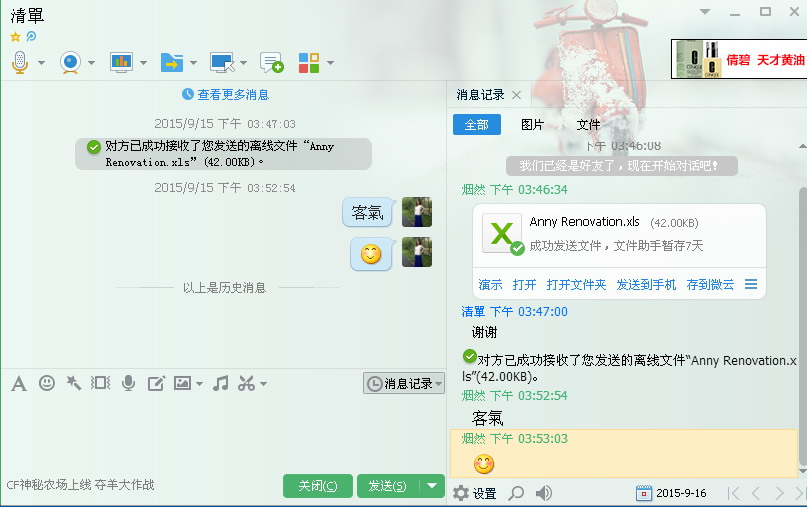The width and height of the screenshot is (807, 507).
Task: Start a voice call with the microphone icon
Action: [x=20, y=62]
